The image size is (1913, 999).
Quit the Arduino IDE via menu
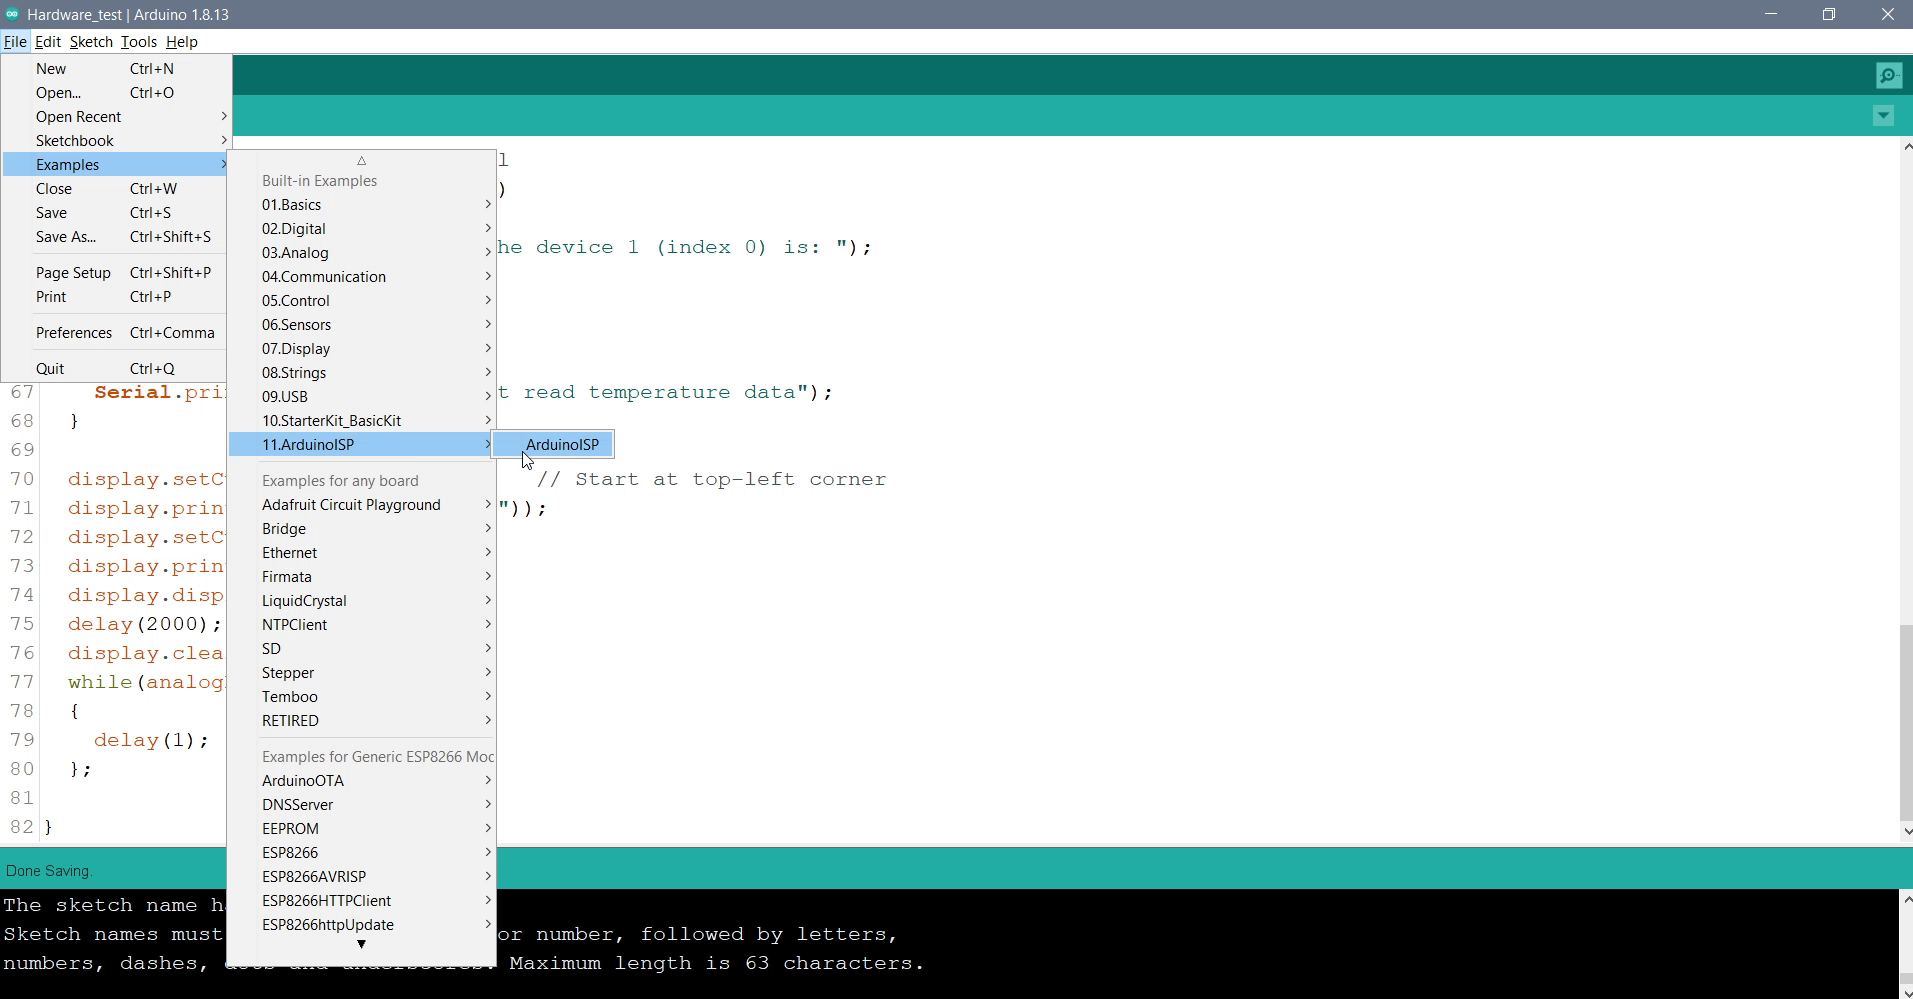click(x=117, y=369)
